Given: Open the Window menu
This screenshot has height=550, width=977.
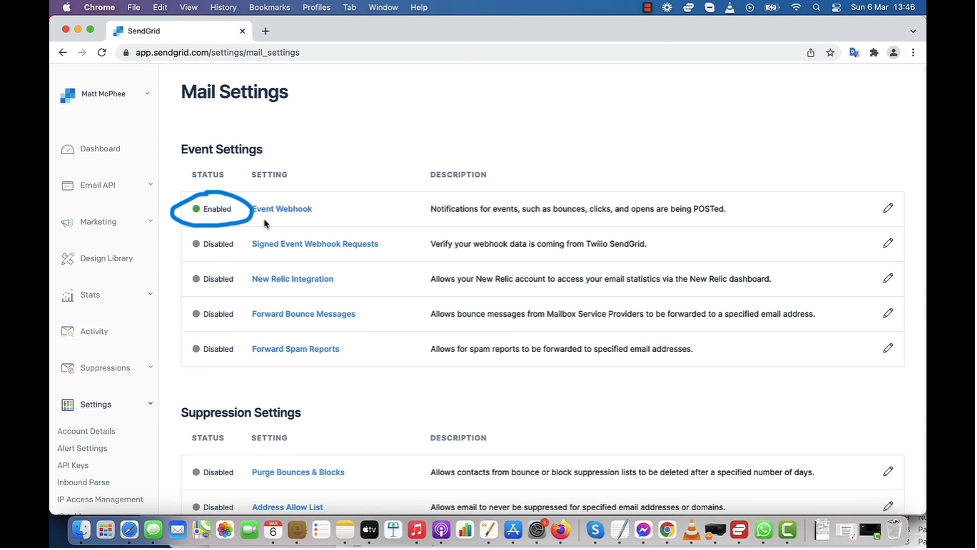Looking at the screenshot, I should (383, 7).
